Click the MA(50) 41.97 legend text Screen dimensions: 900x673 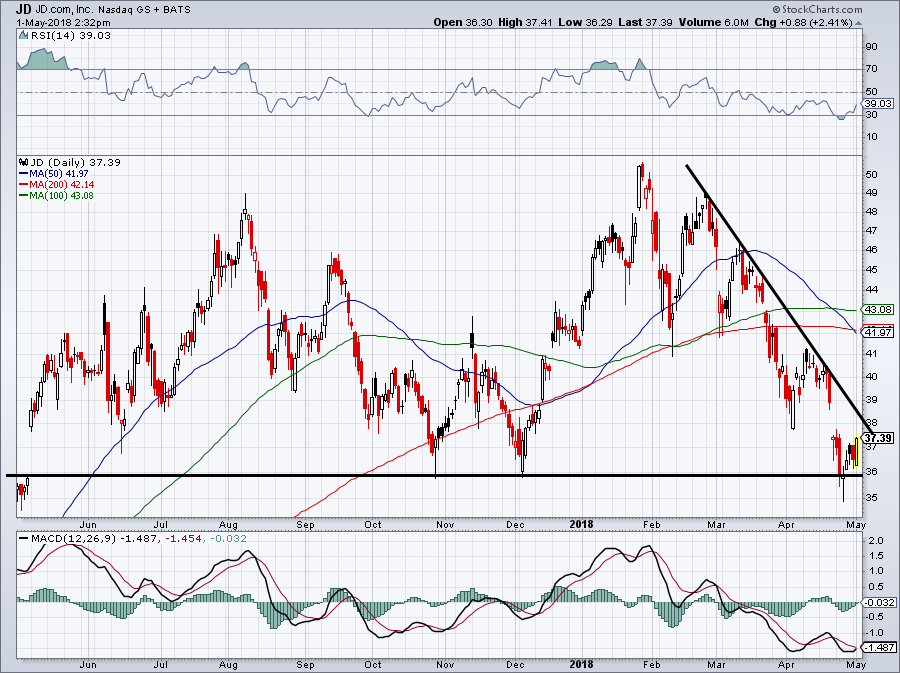pos(59,174)
